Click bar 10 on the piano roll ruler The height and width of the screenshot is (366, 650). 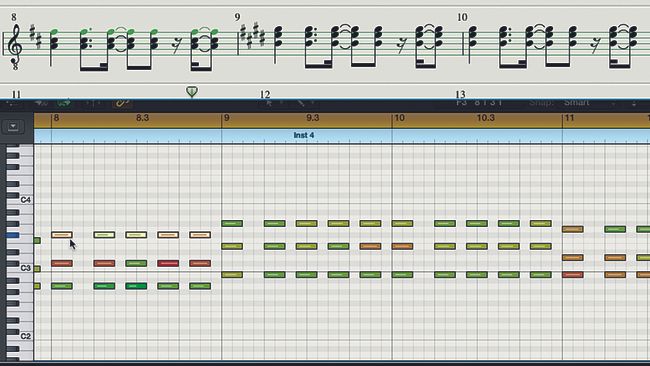[x=399, y=118]
